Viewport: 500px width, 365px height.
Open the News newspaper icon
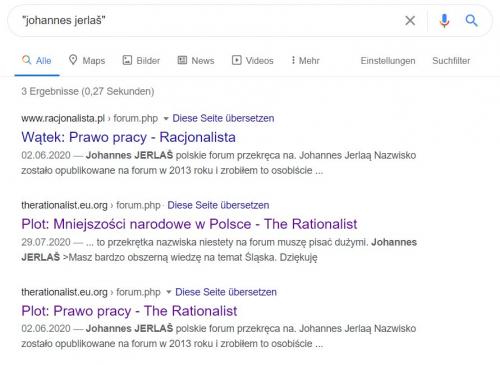click(182, 60)
